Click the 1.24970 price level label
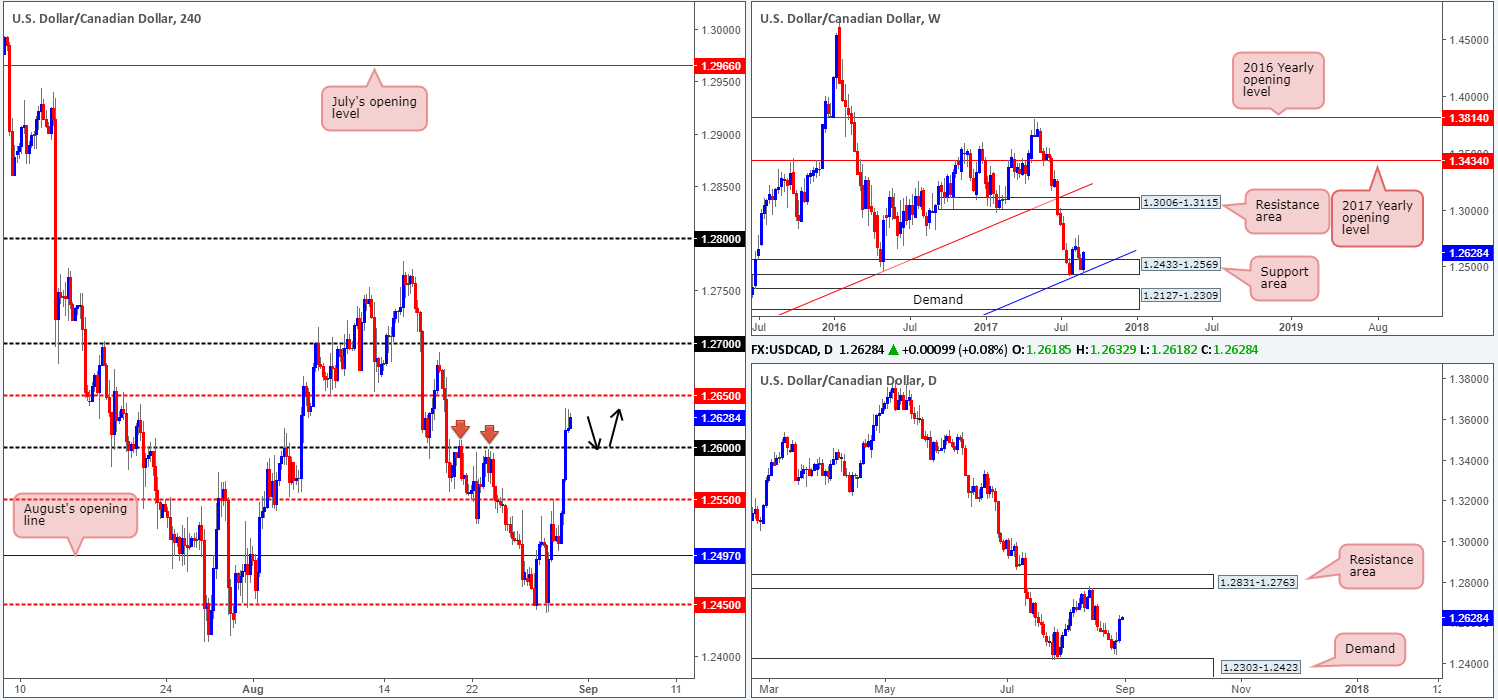This screenshot has width=1498, height=700. [719, 555]
